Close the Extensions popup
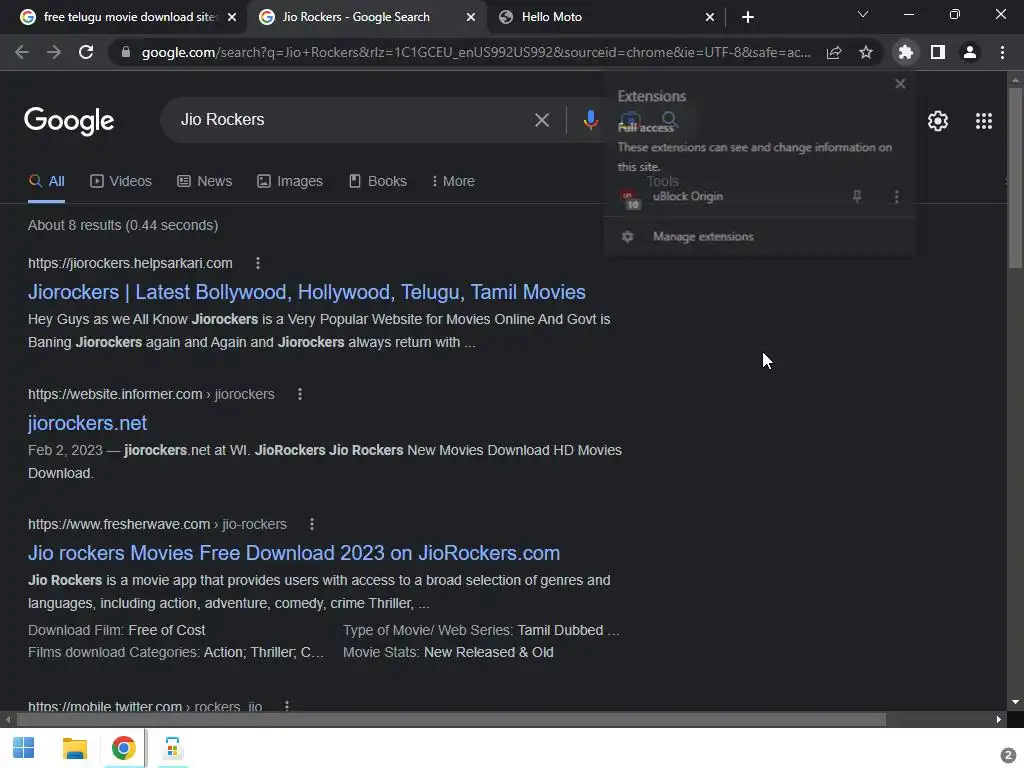Screen dimensions: 1024x768 [x=900, y=84]
